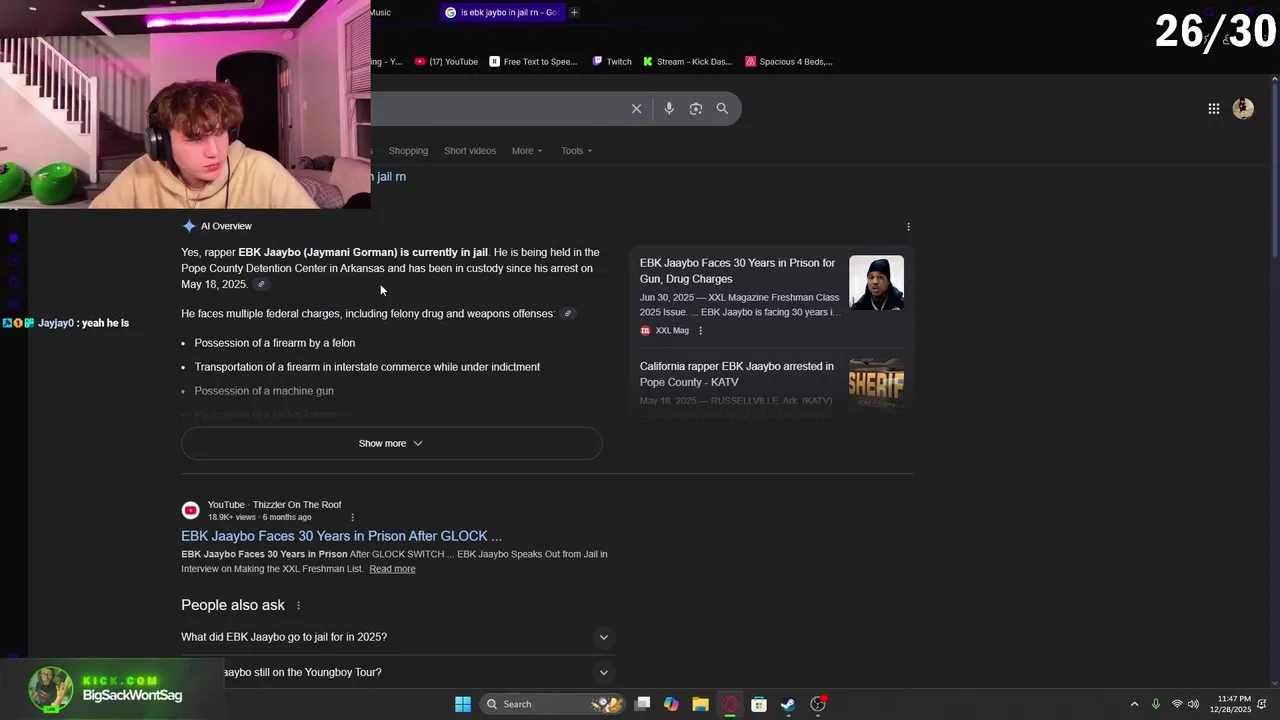Click chat message 'yeah he is' from Jayjay0
The height and width of the screenshot is (720, 1280).
tap(105, 324)
